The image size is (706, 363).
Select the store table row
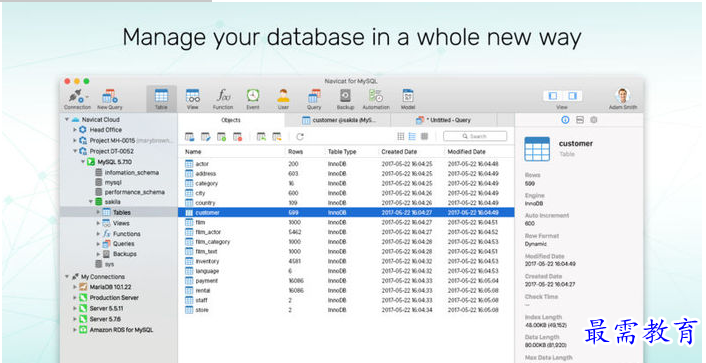click(x=346, y=310)
